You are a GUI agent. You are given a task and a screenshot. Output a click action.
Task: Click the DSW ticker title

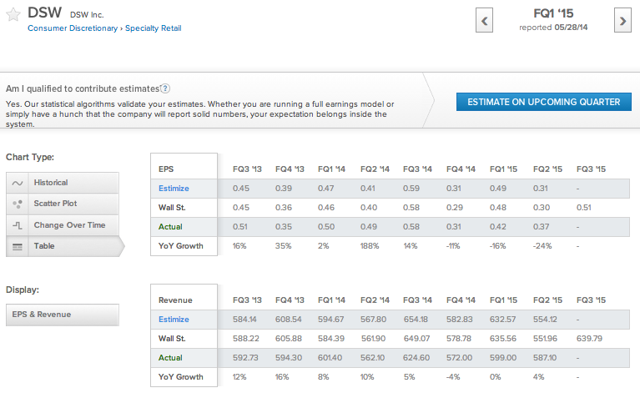click(x=44, y=13)
